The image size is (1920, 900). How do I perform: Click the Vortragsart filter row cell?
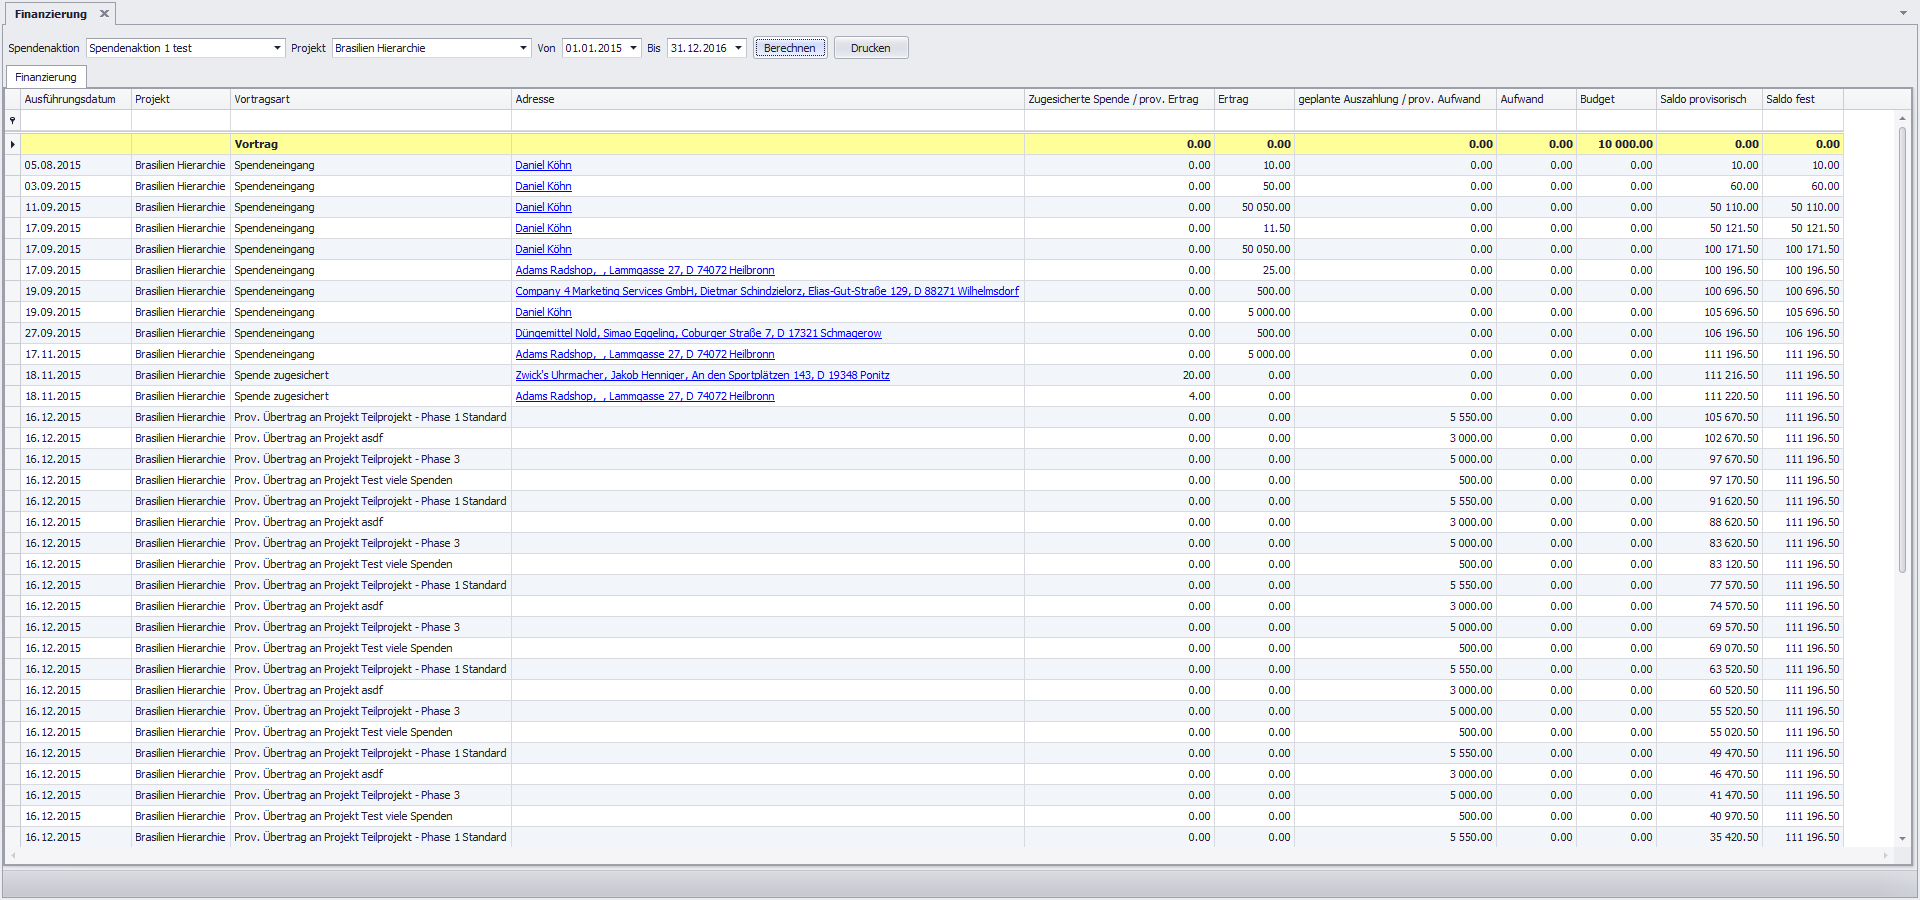[x=370, y=120]
